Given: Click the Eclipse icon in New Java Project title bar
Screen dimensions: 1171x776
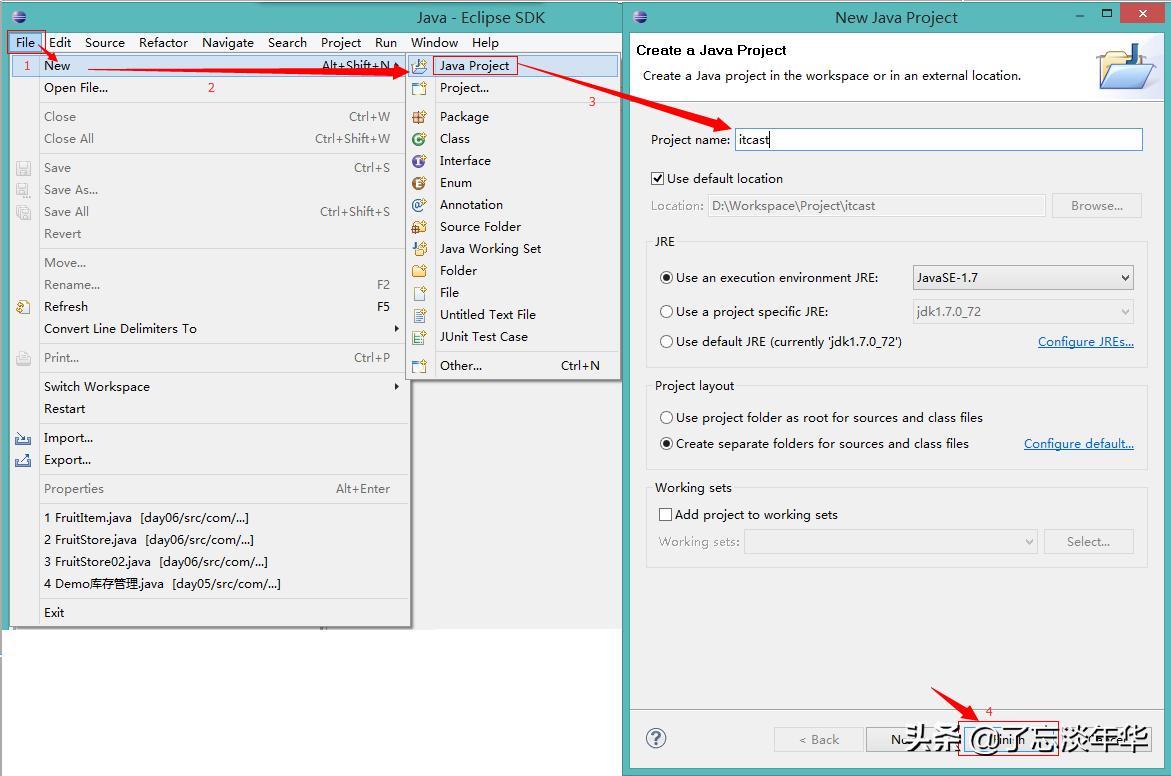Looking at the screenshot, I should (640, 17).
